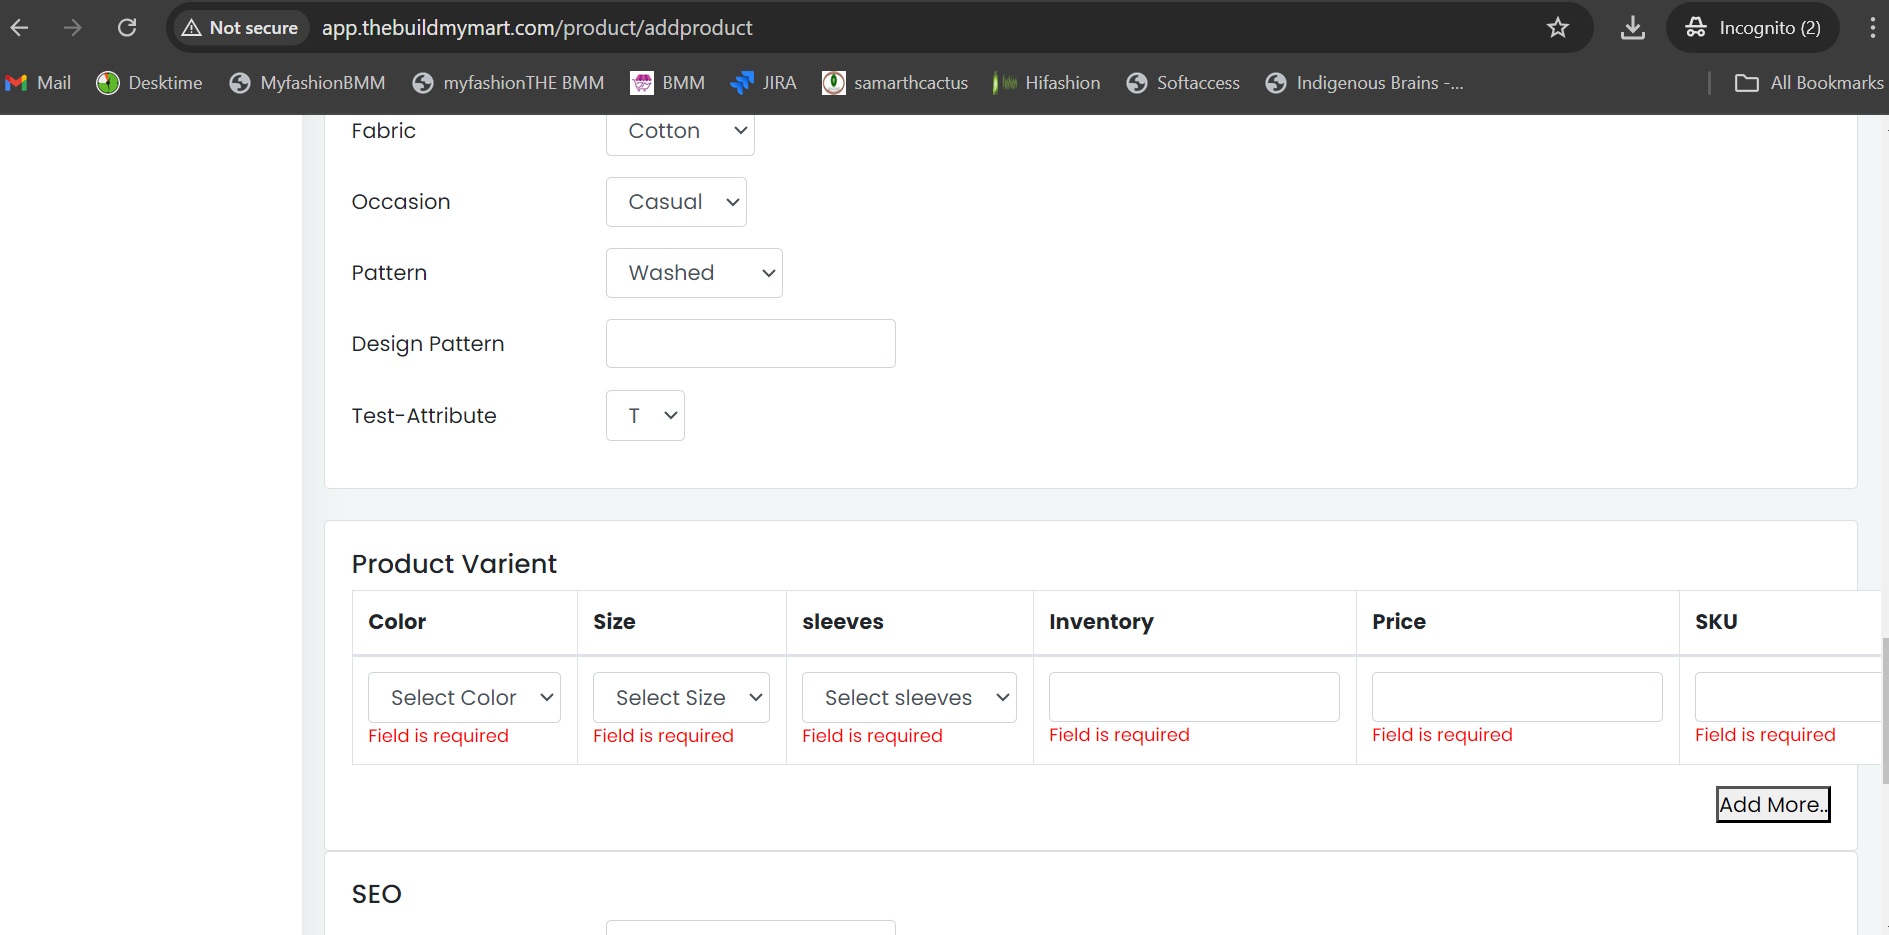Open the Softaccess bookmark

pyautogui.click(x=1183, y=83)
